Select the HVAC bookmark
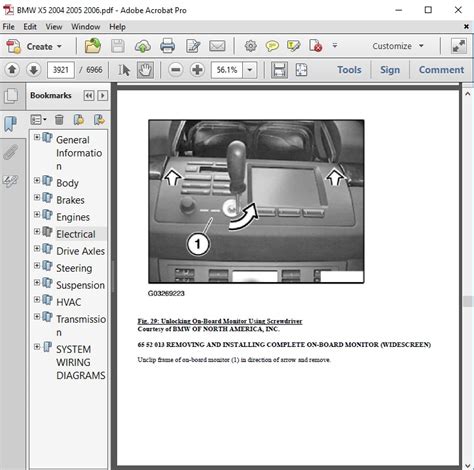 (x=69, y=302)
